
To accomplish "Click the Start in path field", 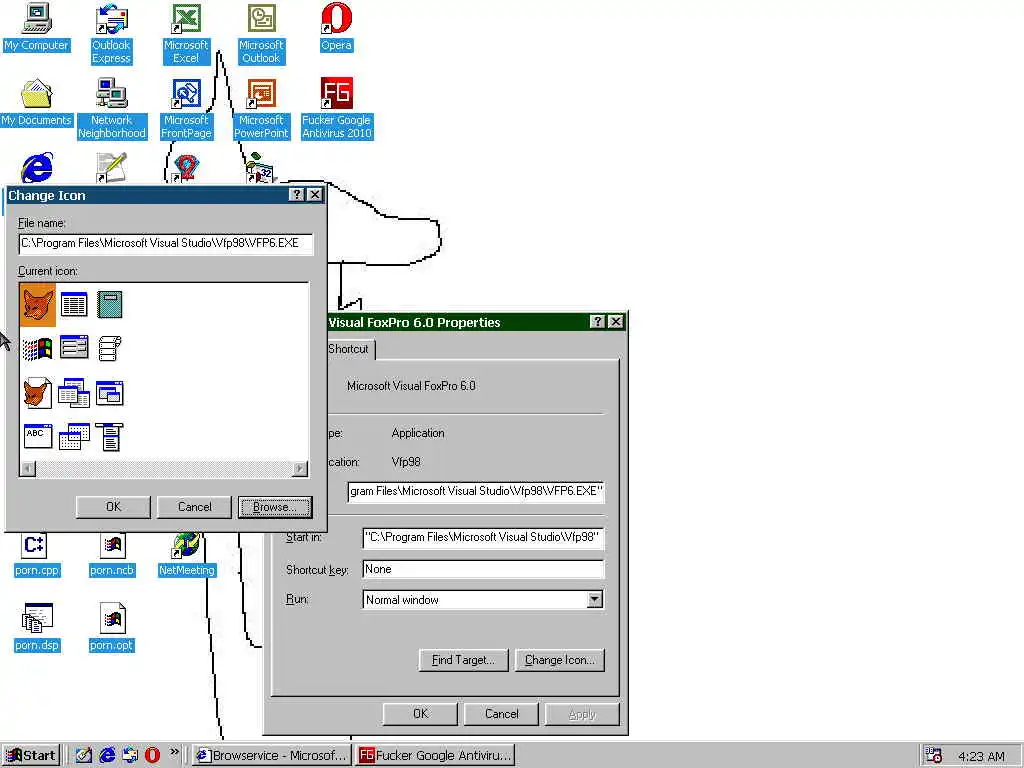I will [x=483, y=537].
